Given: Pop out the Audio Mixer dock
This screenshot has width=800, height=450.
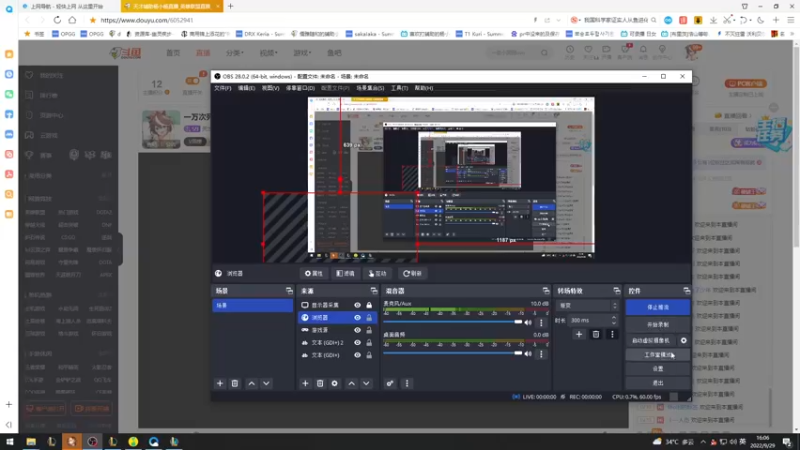Looking at the screenshot, I should [x=546, y=291].
